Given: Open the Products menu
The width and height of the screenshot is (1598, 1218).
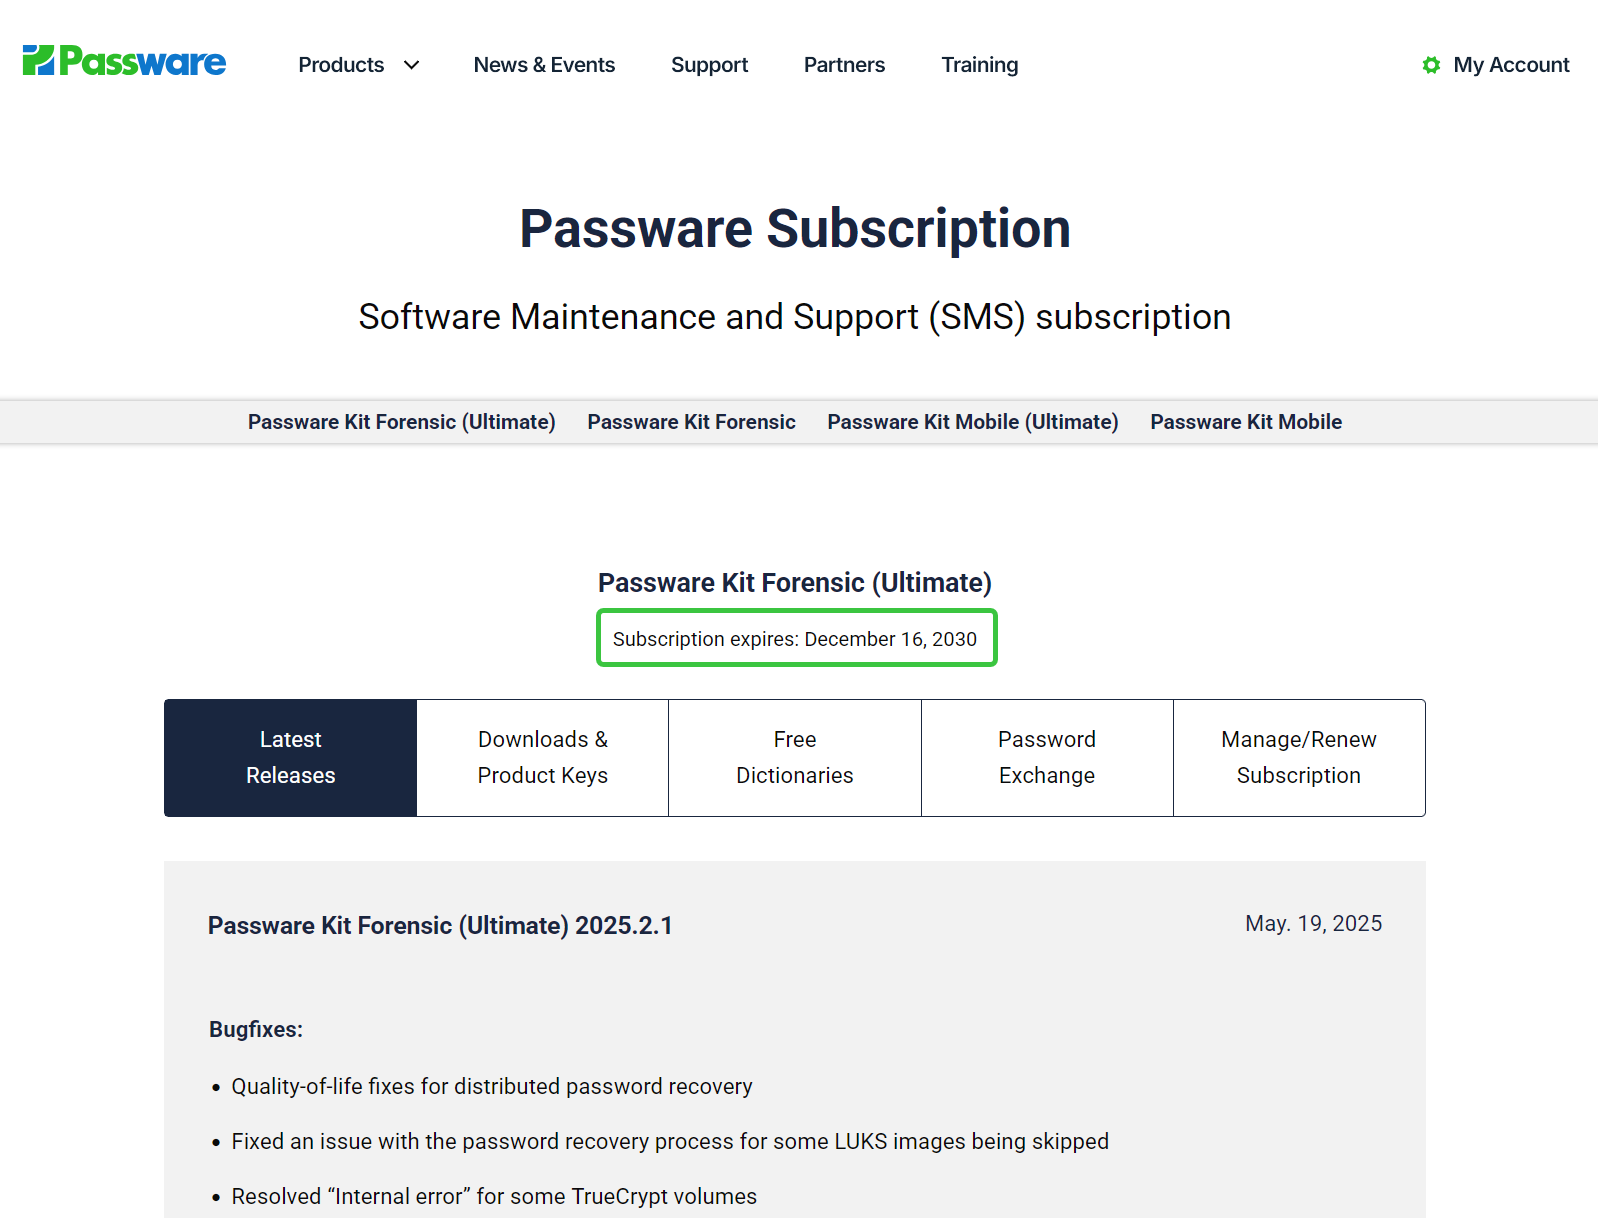Looking at the screenshot, I should pos(341,65).
